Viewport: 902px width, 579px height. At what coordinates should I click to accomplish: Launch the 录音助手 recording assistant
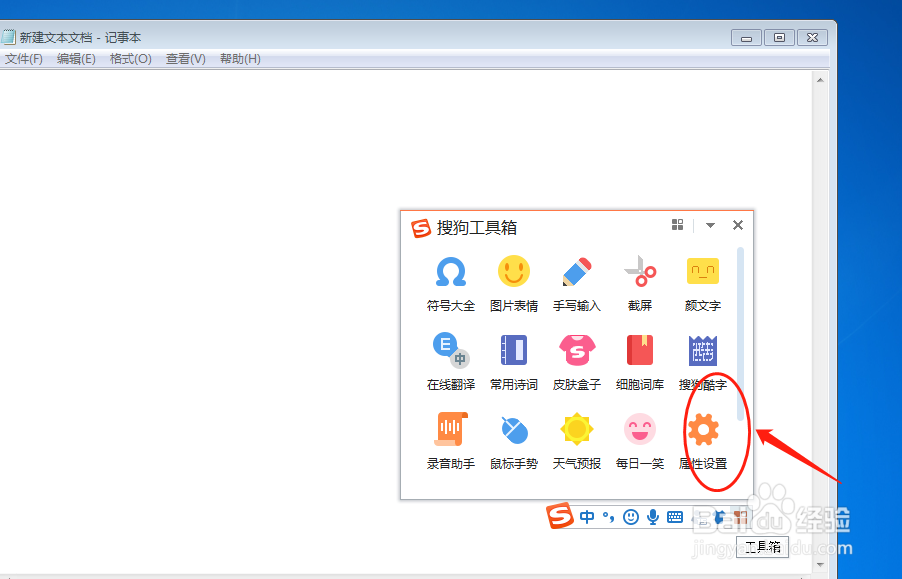coord(451,442)
